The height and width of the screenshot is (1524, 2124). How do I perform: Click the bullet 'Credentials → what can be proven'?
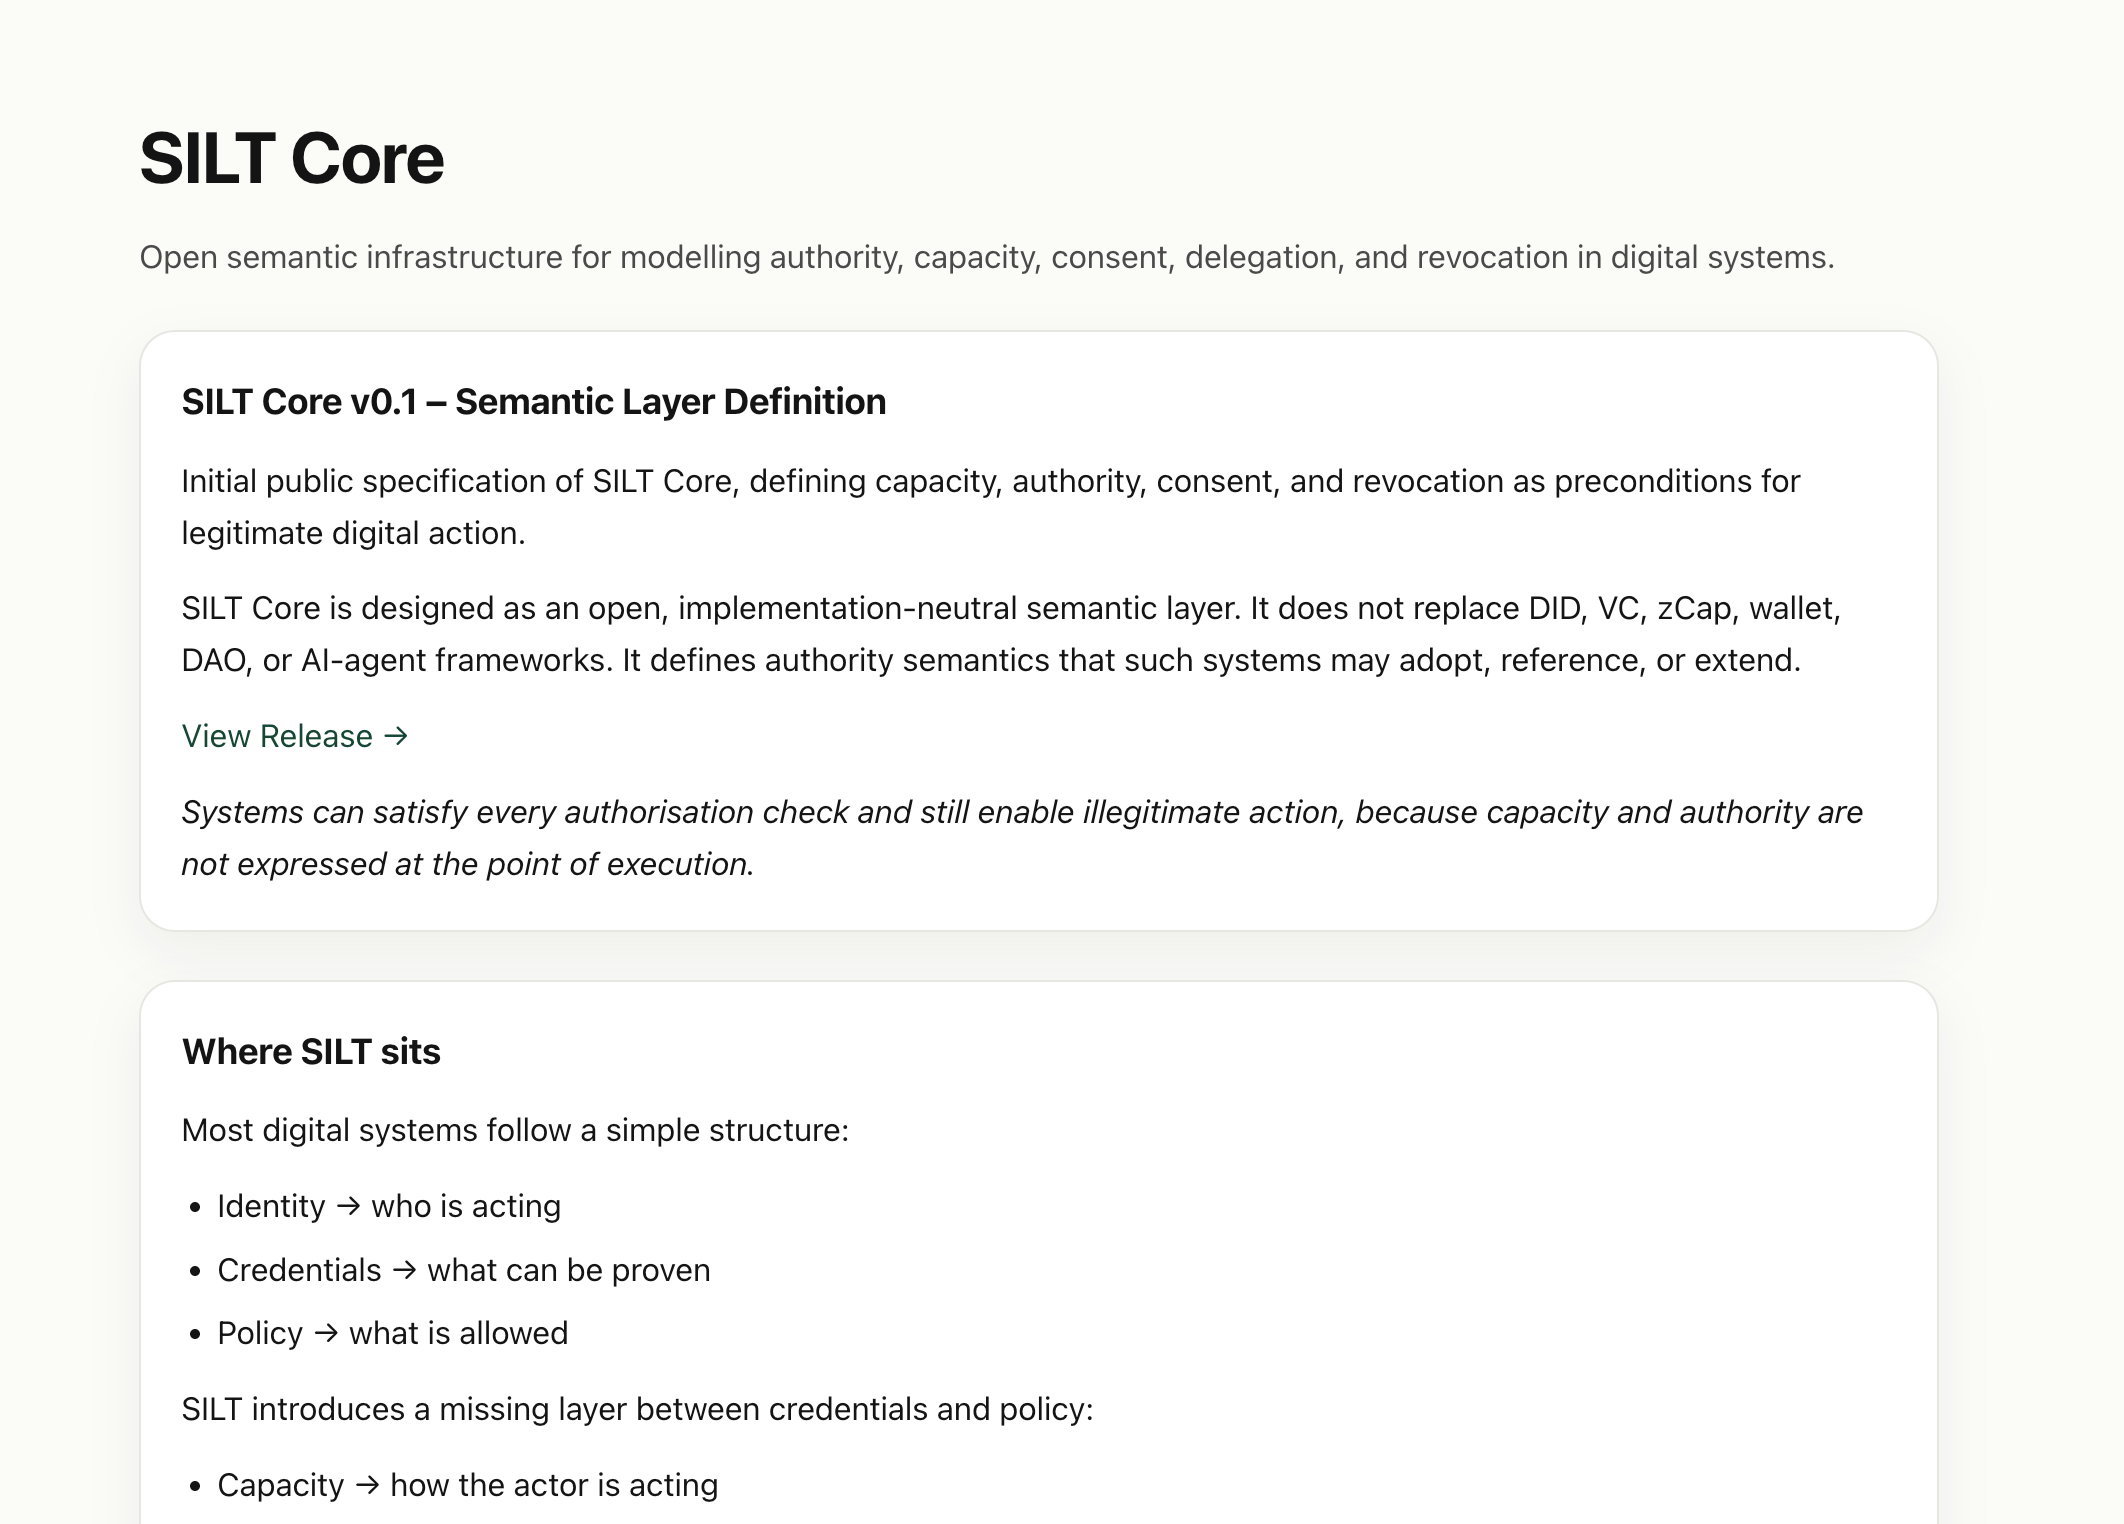[464, 1270]
